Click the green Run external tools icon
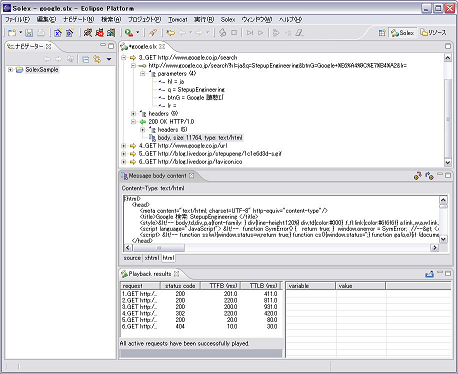 pos(129,33)
